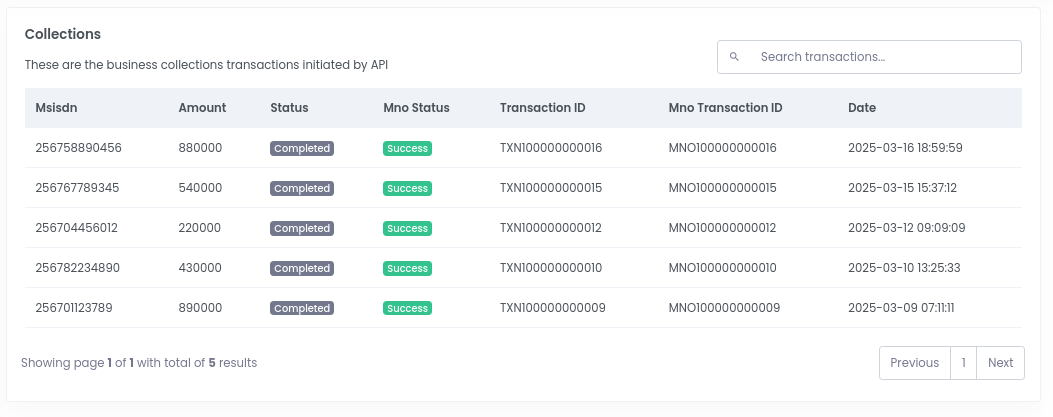Click Completed badge for TXN100000000009
Image resolution: width=1053 pixels, height=417 pixels.
click(302, 308)
